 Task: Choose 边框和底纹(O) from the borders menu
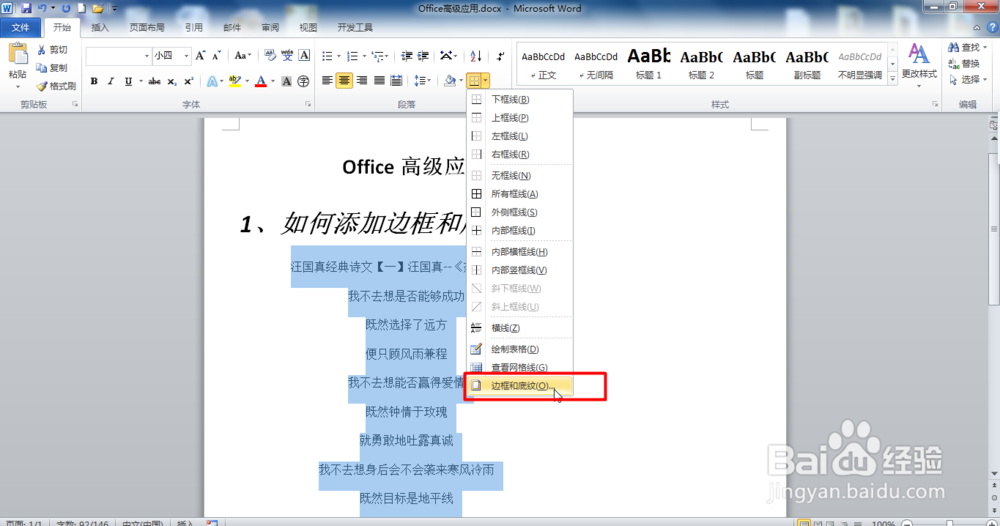[x=520, y=385]
